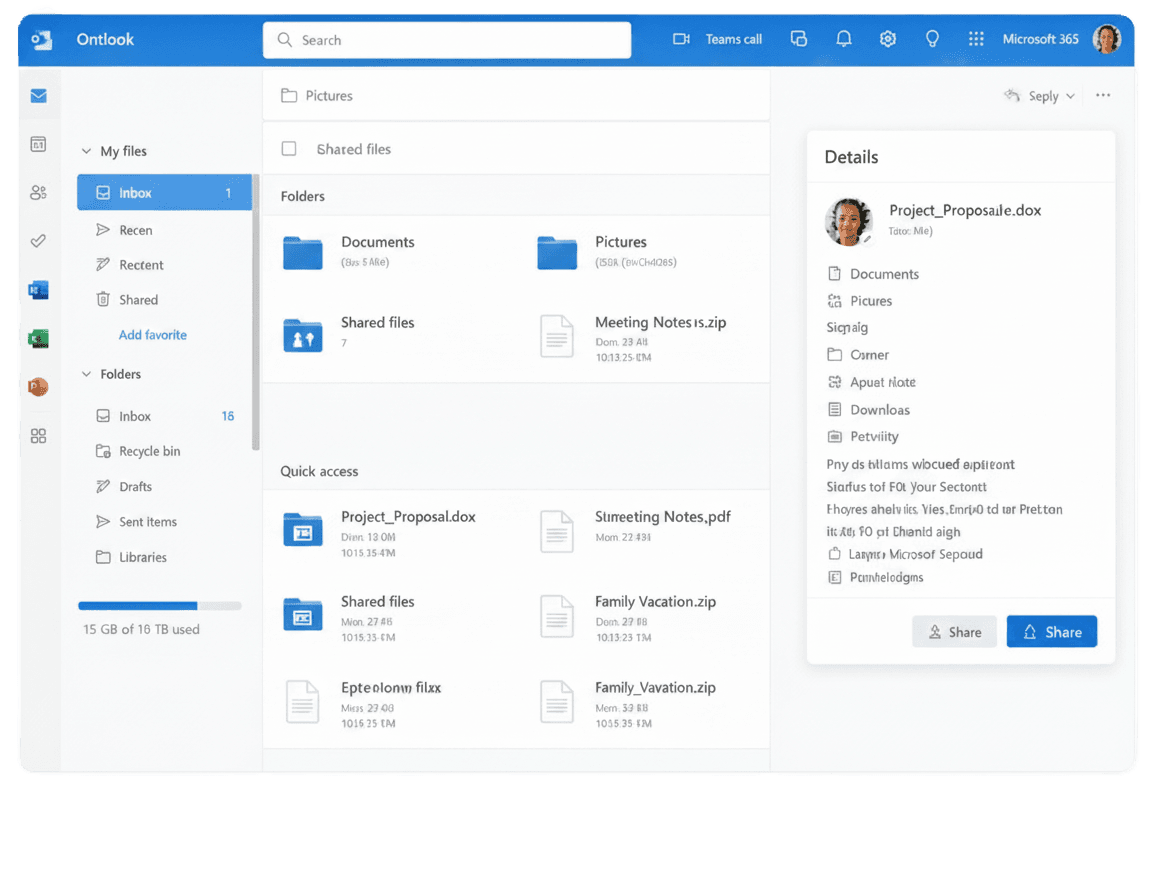Launch the Excel app icon
The width and height of the screenshot is (1152, 896).
point(38,339)
